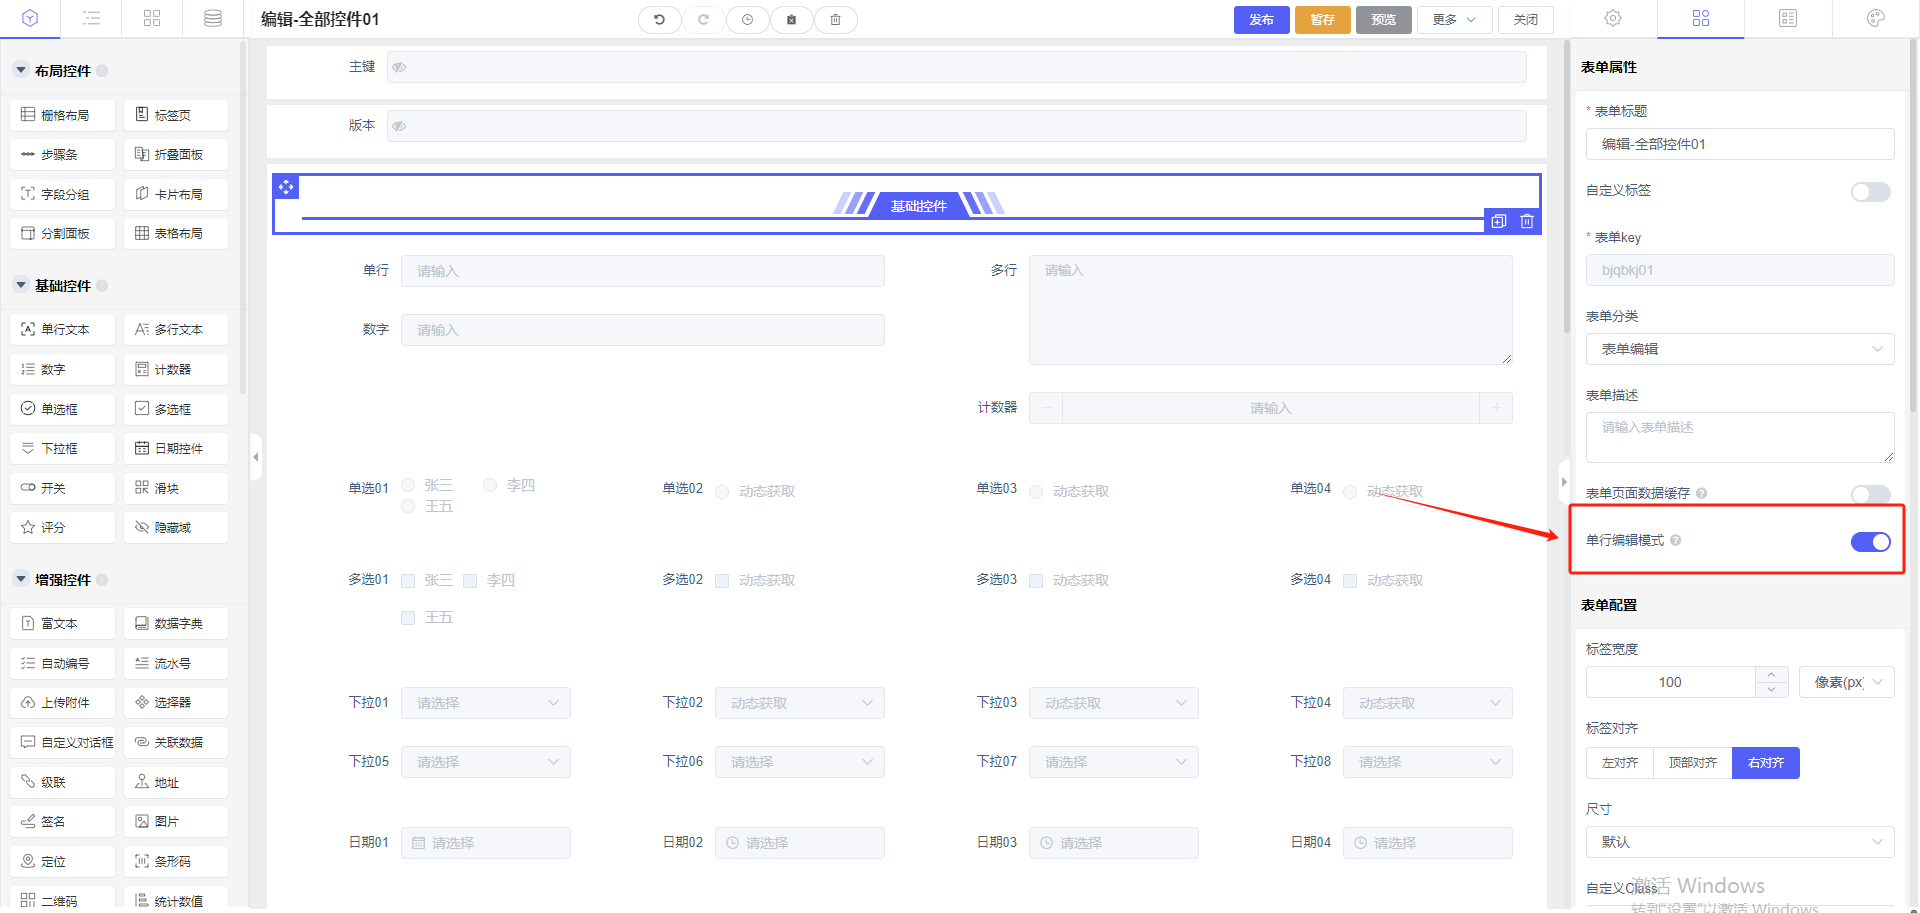Click the history clock icon

tap(747, 20)
